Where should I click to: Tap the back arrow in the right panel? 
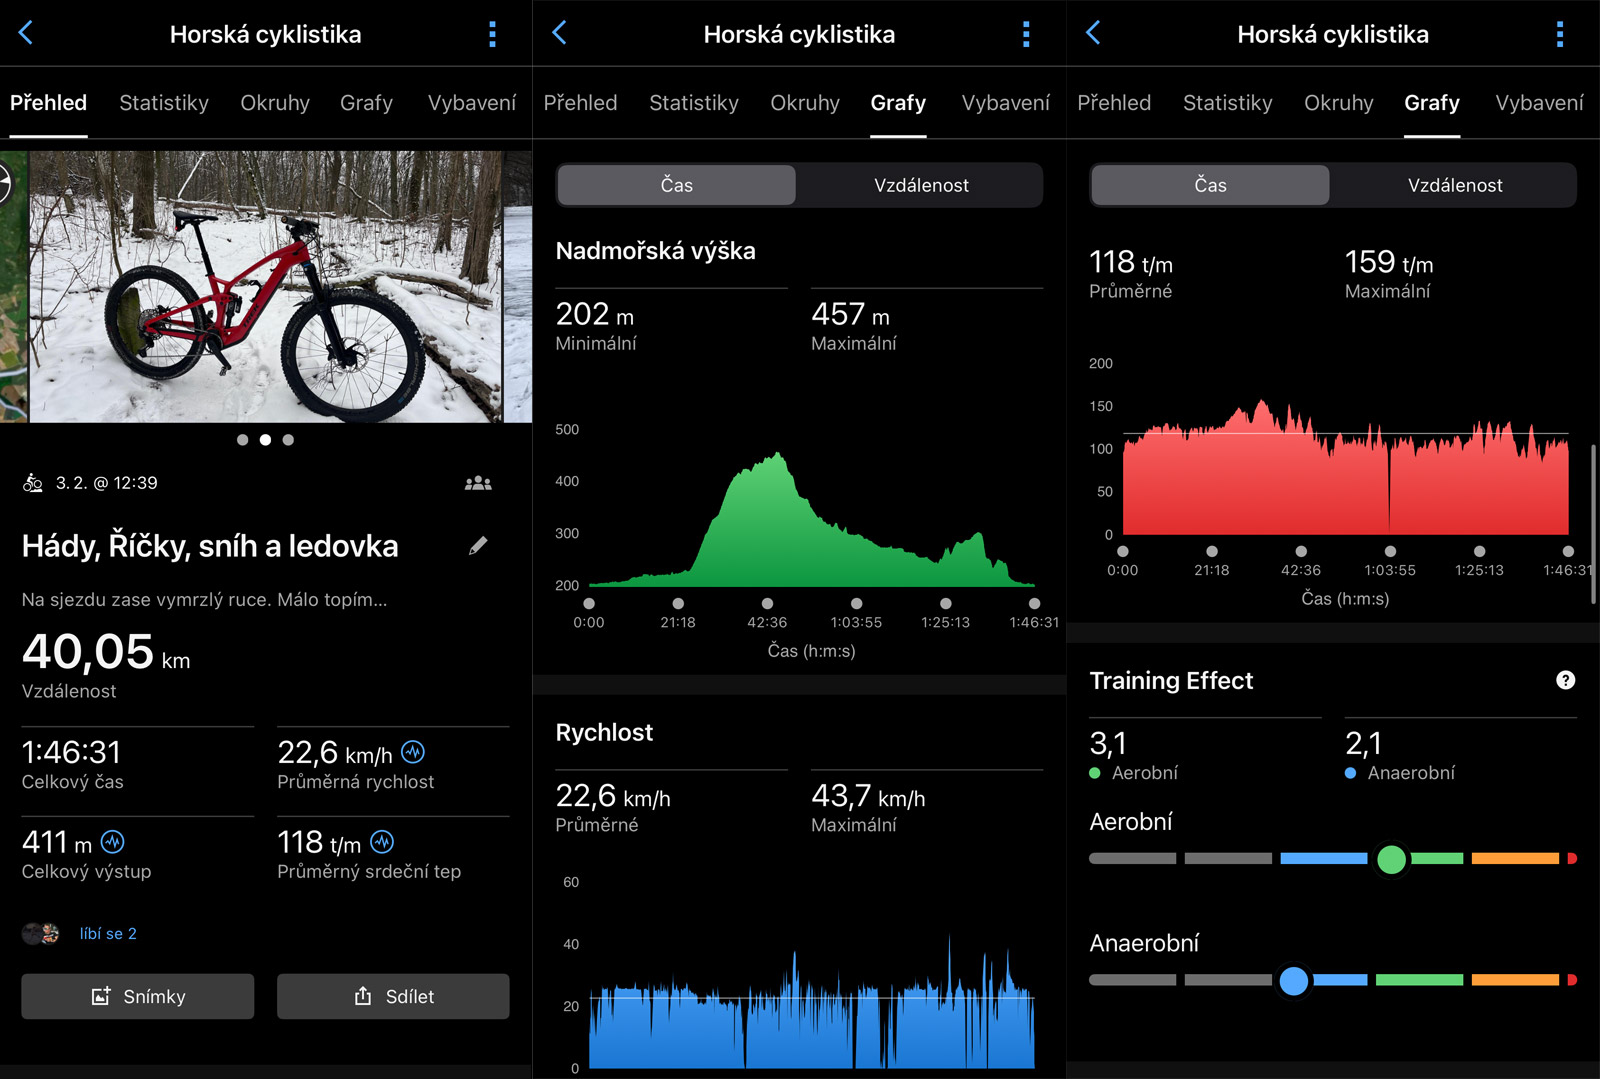tap(1093, 33)
